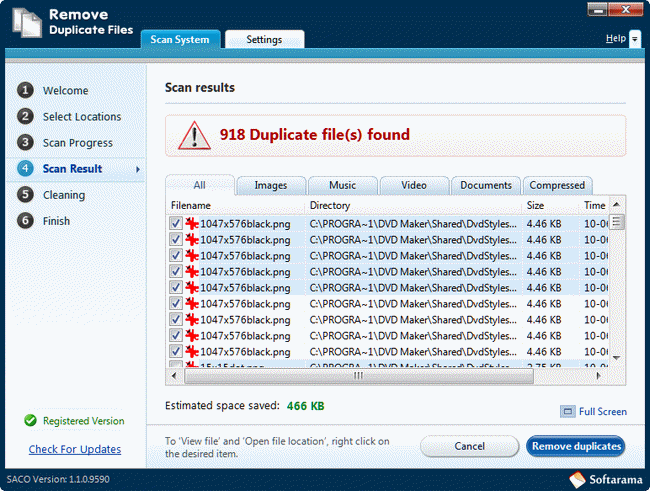Click the vertical scrollbar down arrow
This screenshot has width=650, height=491.
[616, 357]
